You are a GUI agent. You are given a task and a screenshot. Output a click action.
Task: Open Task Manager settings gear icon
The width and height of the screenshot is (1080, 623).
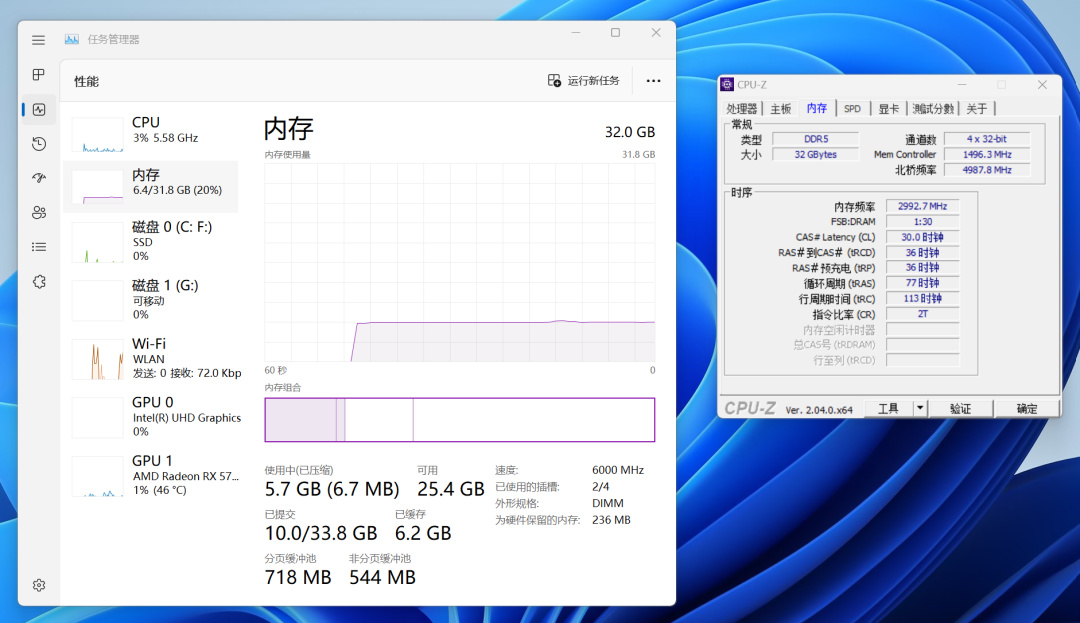[x=39, y=585]
